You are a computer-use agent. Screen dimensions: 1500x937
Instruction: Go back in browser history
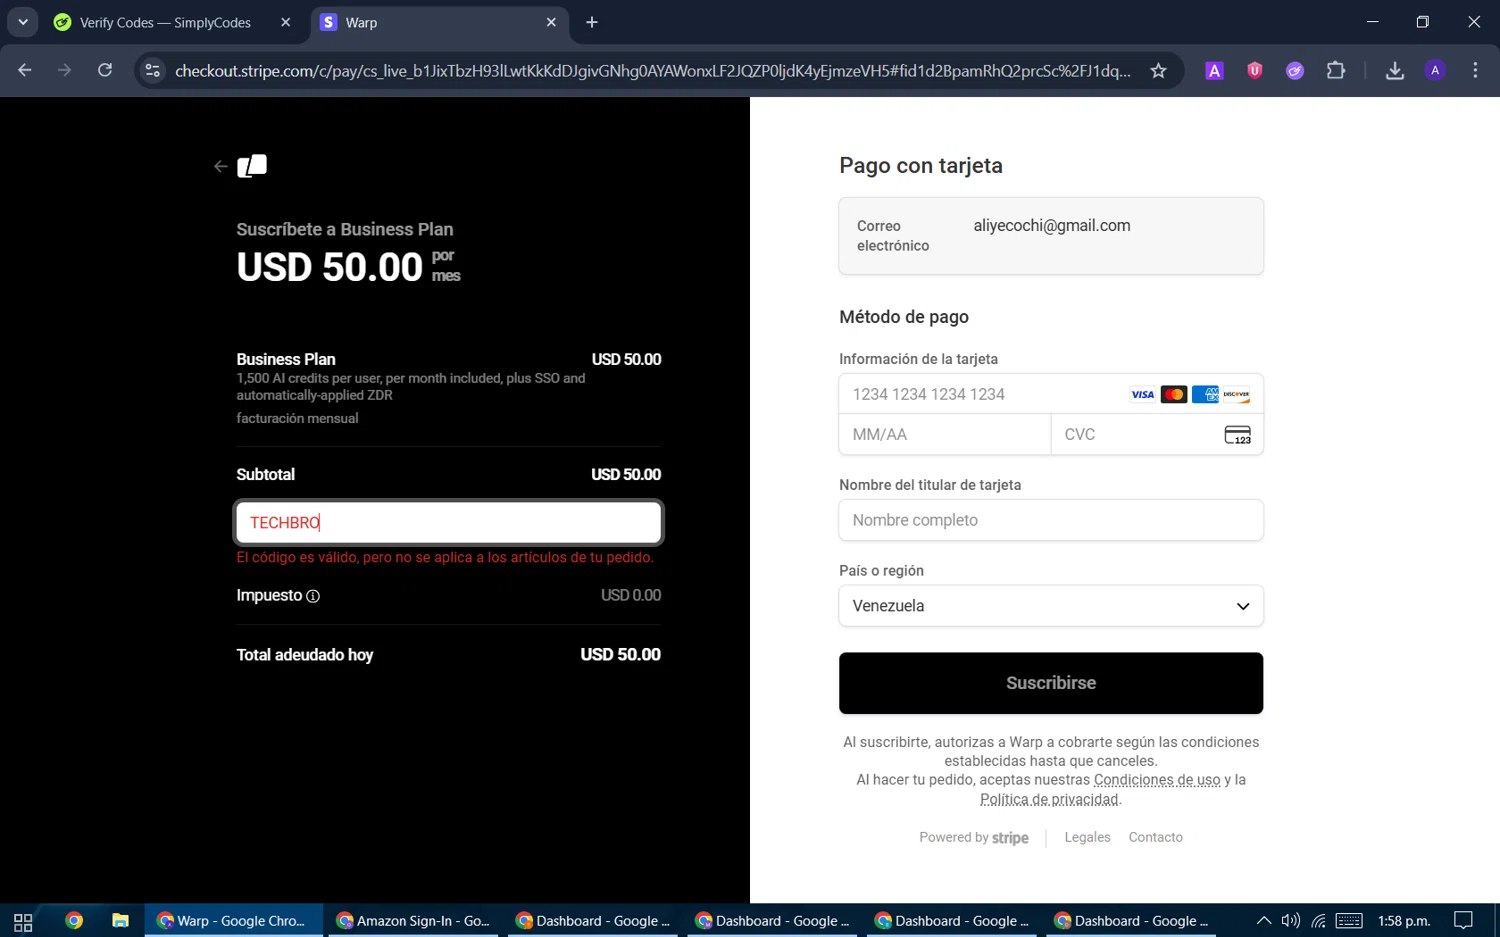click(x=25, y=70)
